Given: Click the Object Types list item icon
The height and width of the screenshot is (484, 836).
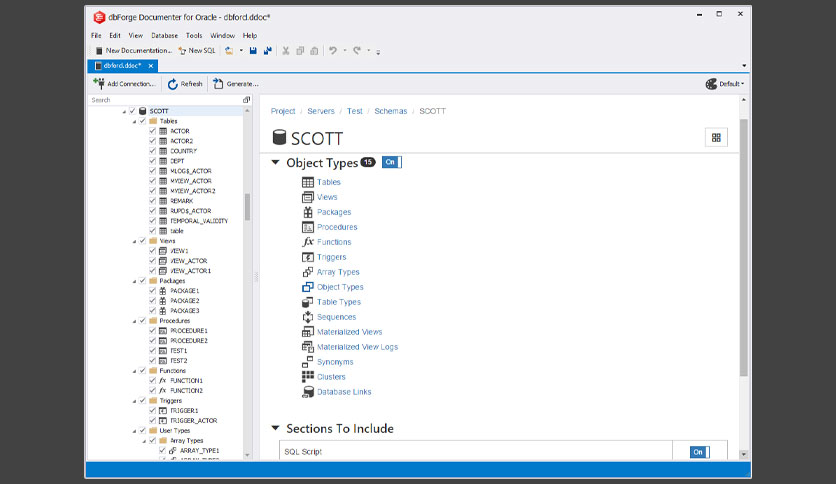Looking at the screenshot, I should [308, 287].
